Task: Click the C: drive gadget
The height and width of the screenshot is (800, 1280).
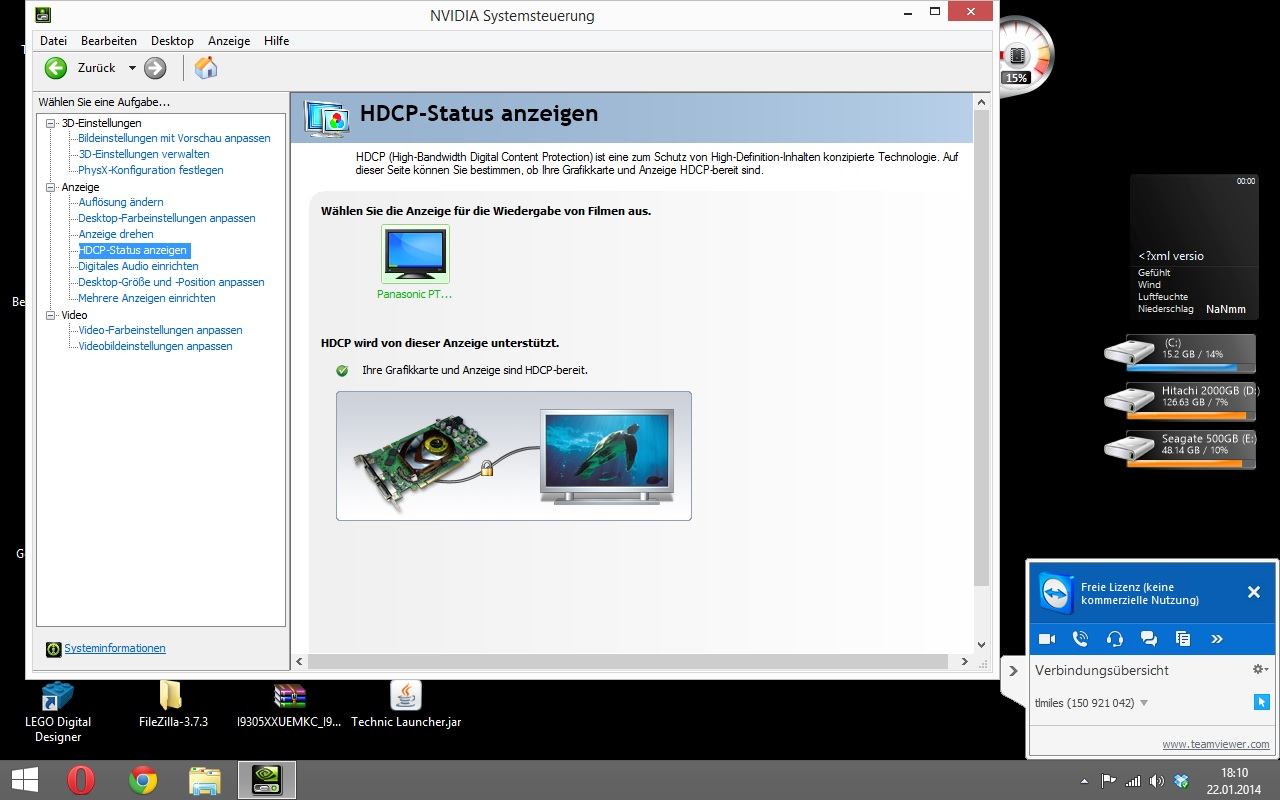Action: click(x=1180, y=352)
